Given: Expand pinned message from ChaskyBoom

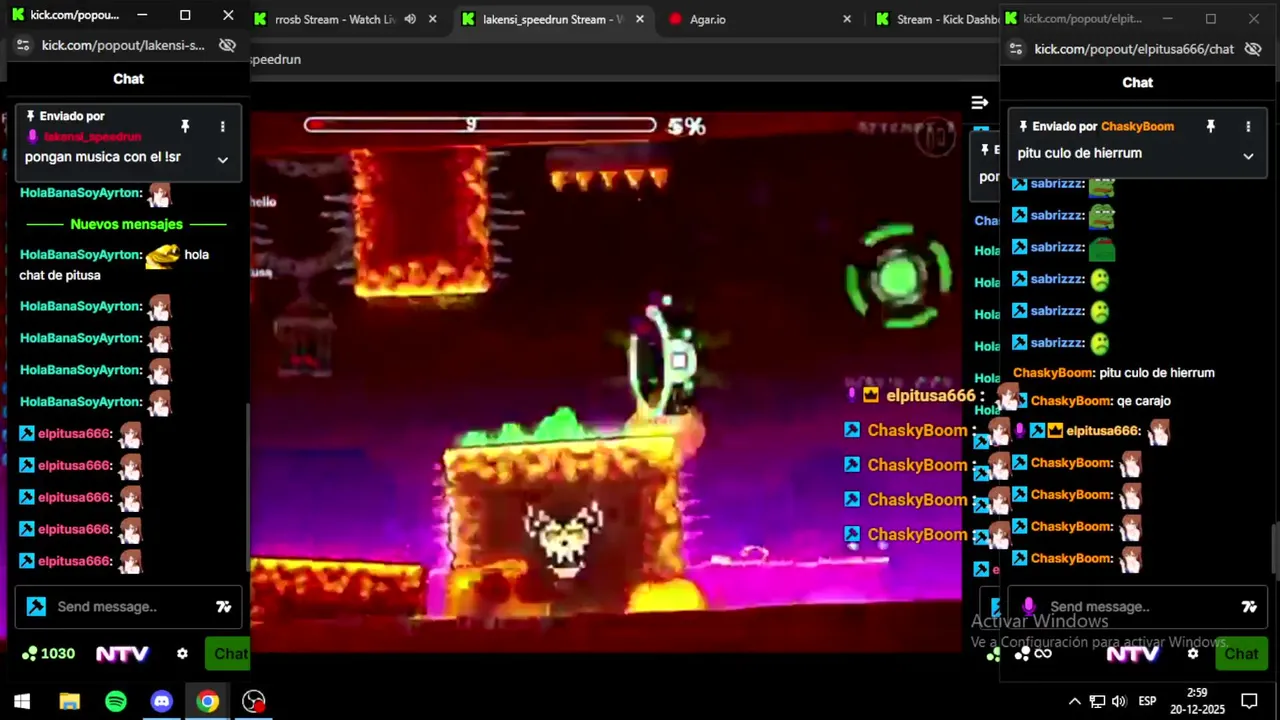Looking at the screenshot, I should point(1248,155).
